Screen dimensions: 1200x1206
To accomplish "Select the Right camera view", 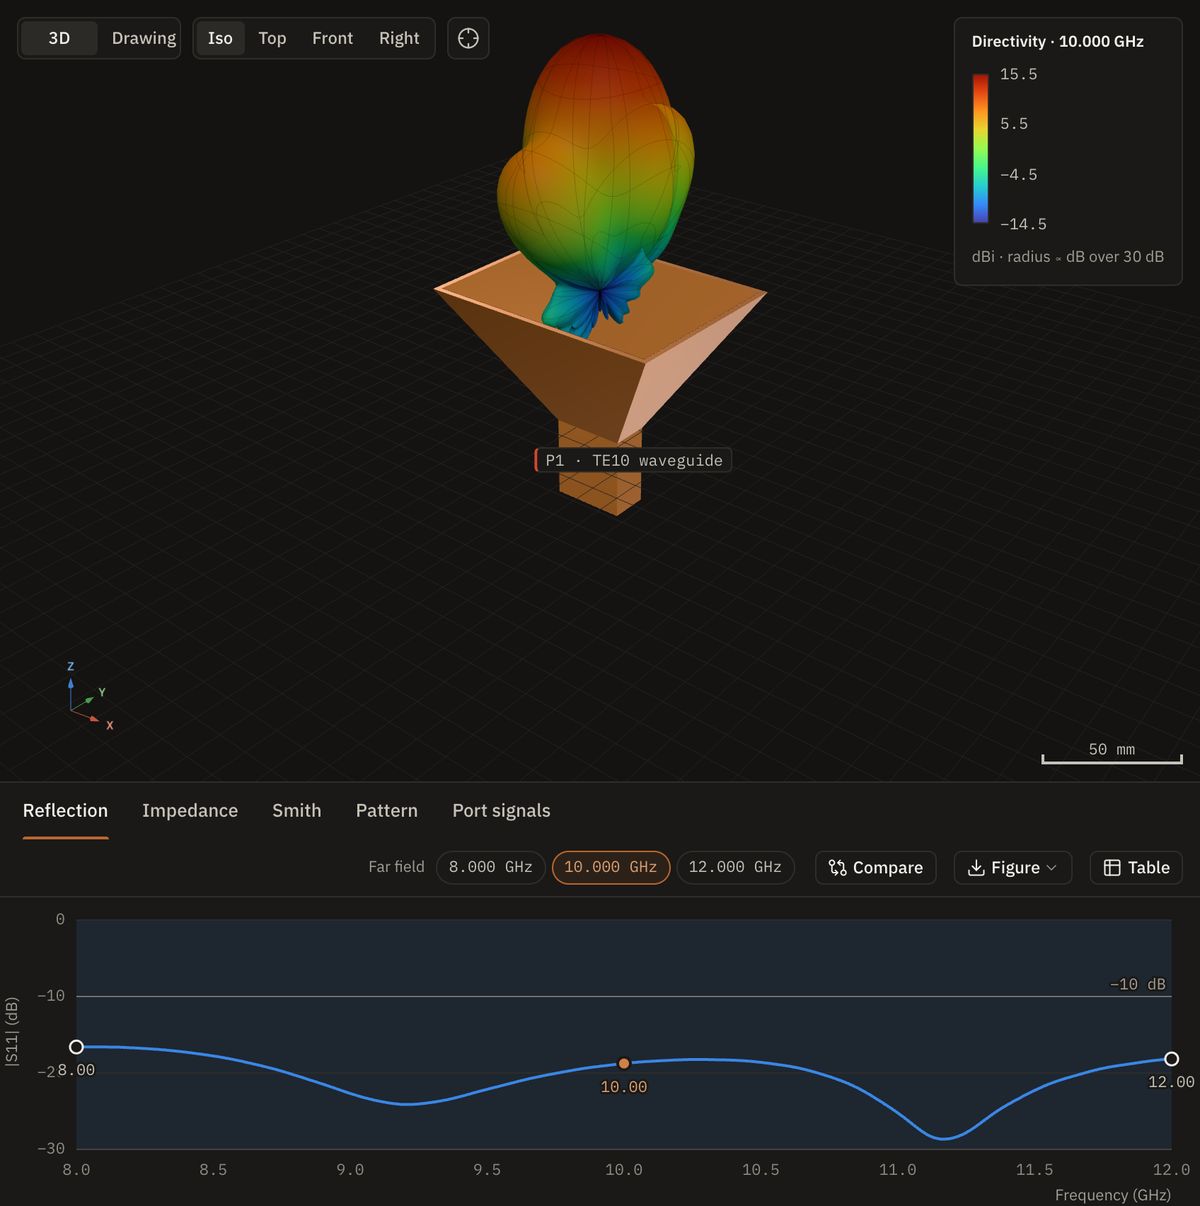I will point(399,38).
